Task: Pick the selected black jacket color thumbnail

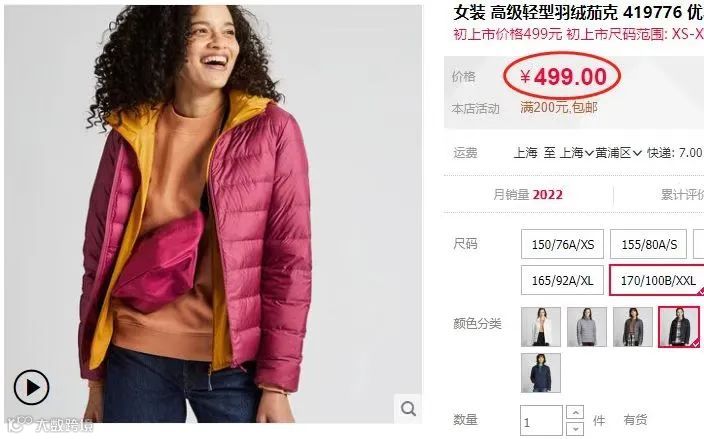Action: (679, 327)
